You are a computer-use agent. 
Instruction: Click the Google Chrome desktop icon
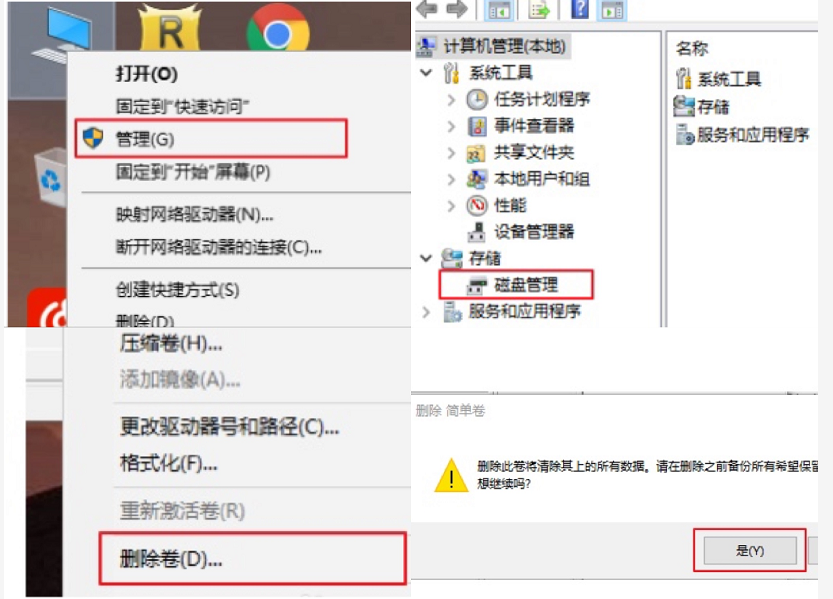pos(277,28)
